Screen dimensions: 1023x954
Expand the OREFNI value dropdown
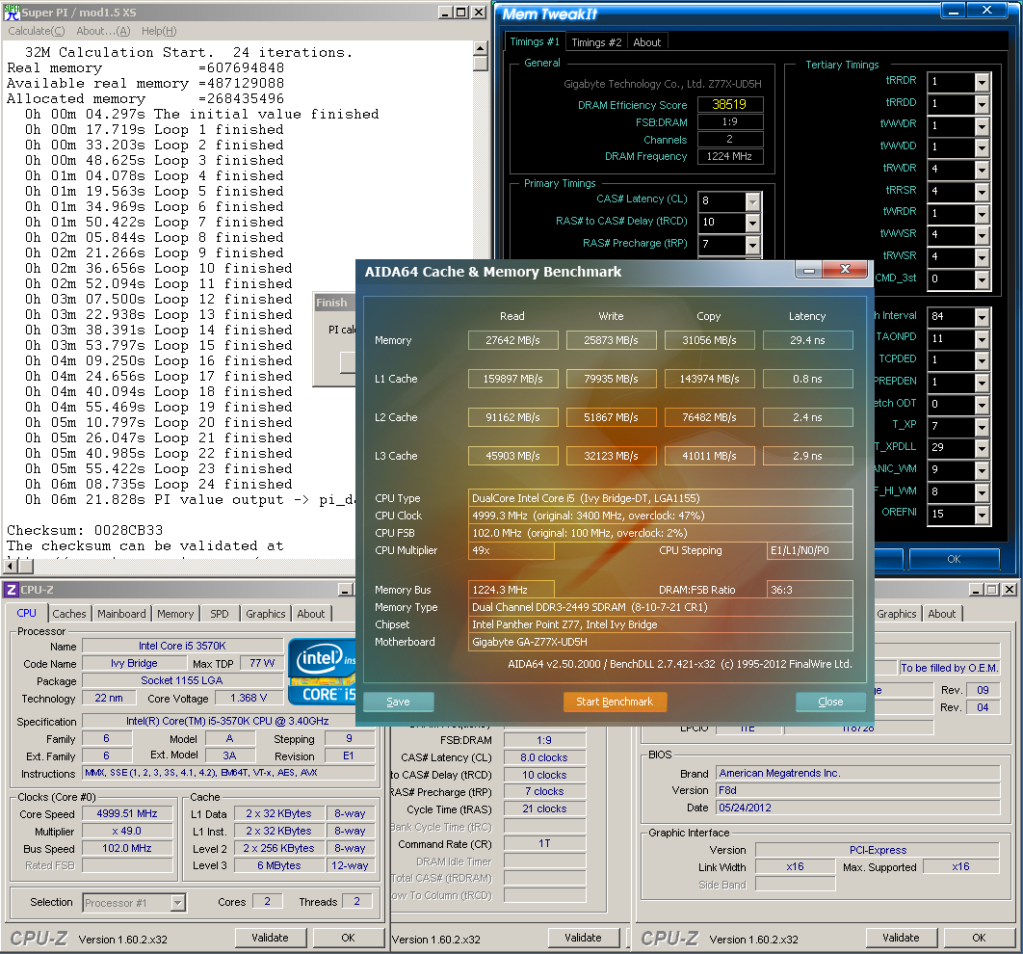pyautogui.click(x=981, y=514)
